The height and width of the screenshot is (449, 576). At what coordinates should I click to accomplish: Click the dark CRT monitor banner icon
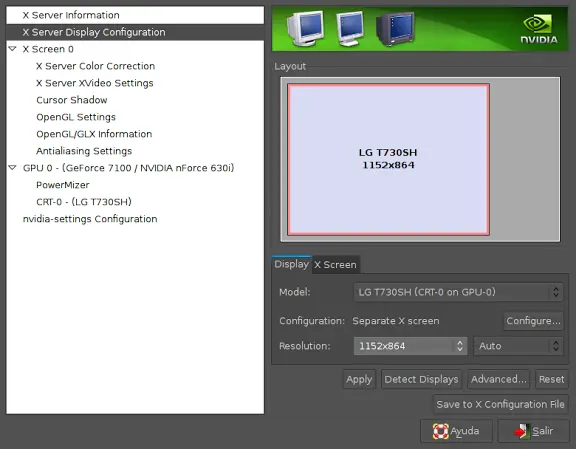pos(395,28)
